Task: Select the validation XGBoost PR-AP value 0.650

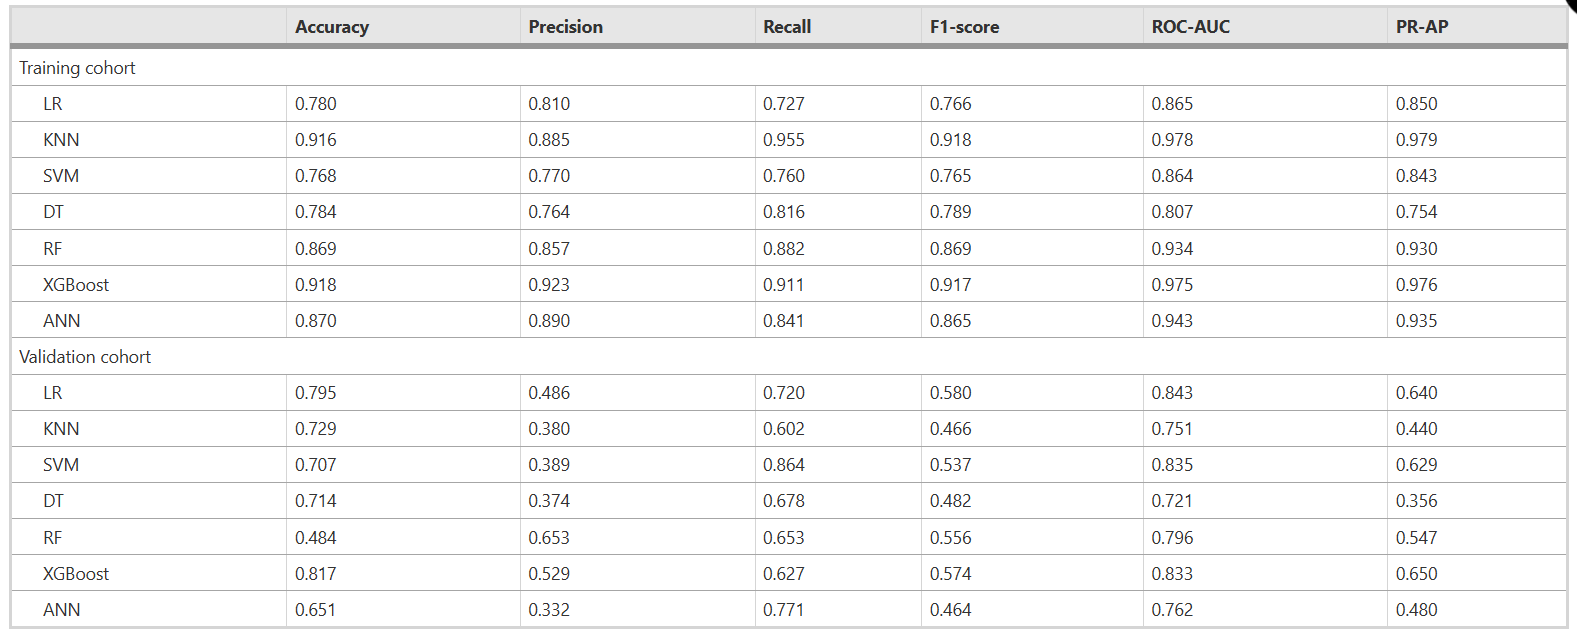Action: click(x=1417, y=574)
